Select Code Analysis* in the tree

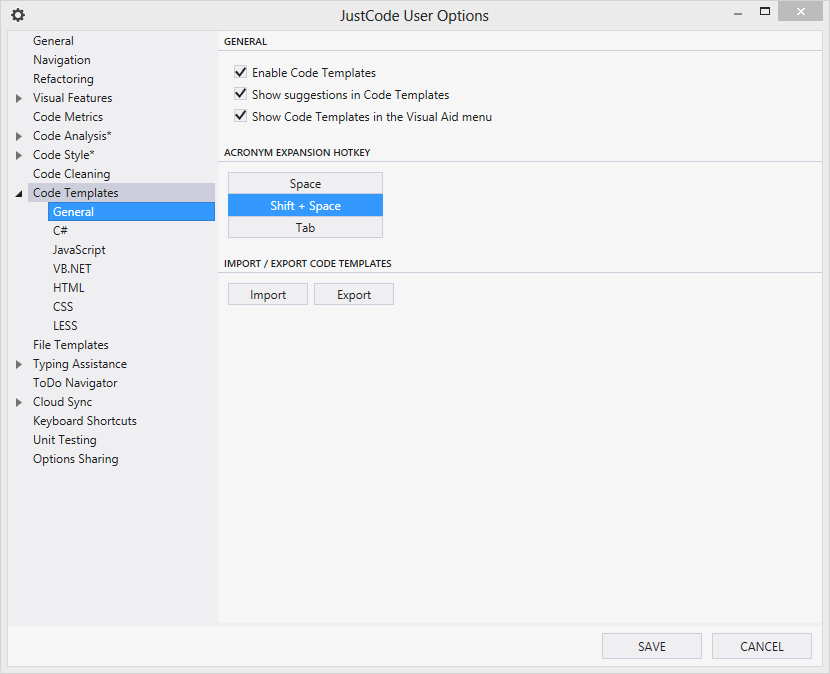pyautogui.click(x=72, y=136)
